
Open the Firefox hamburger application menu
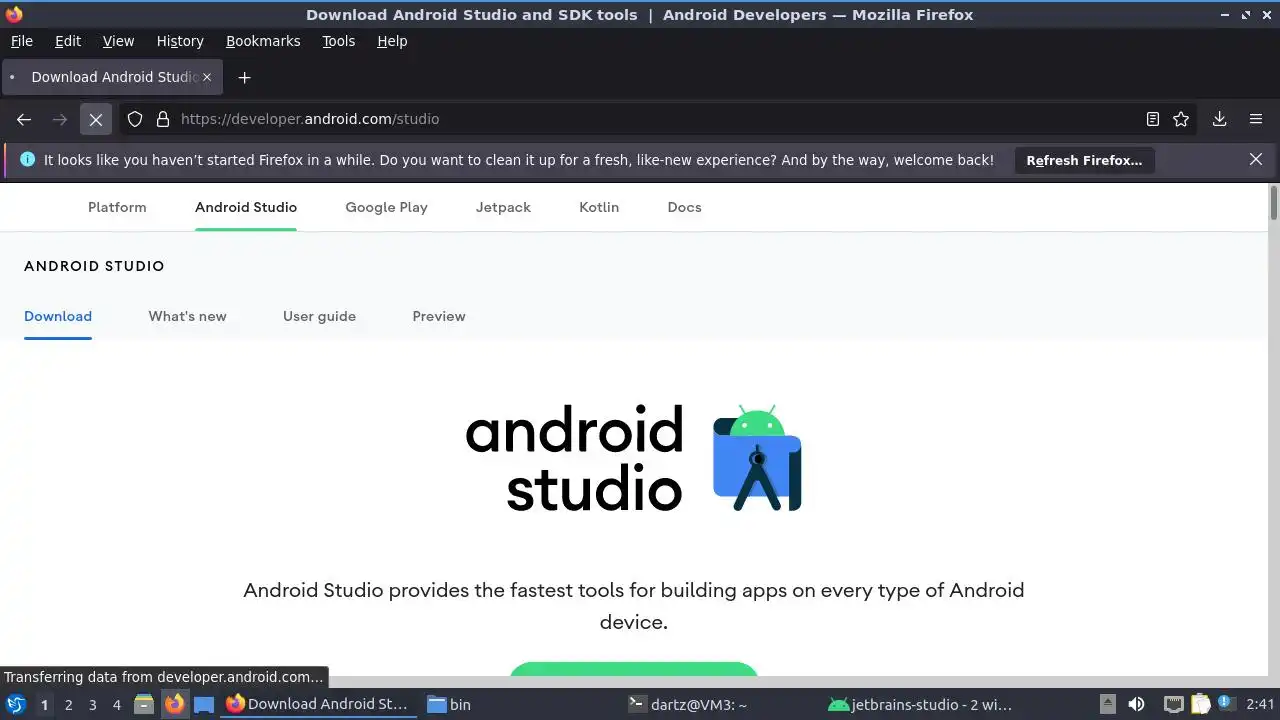[1256, 119]
